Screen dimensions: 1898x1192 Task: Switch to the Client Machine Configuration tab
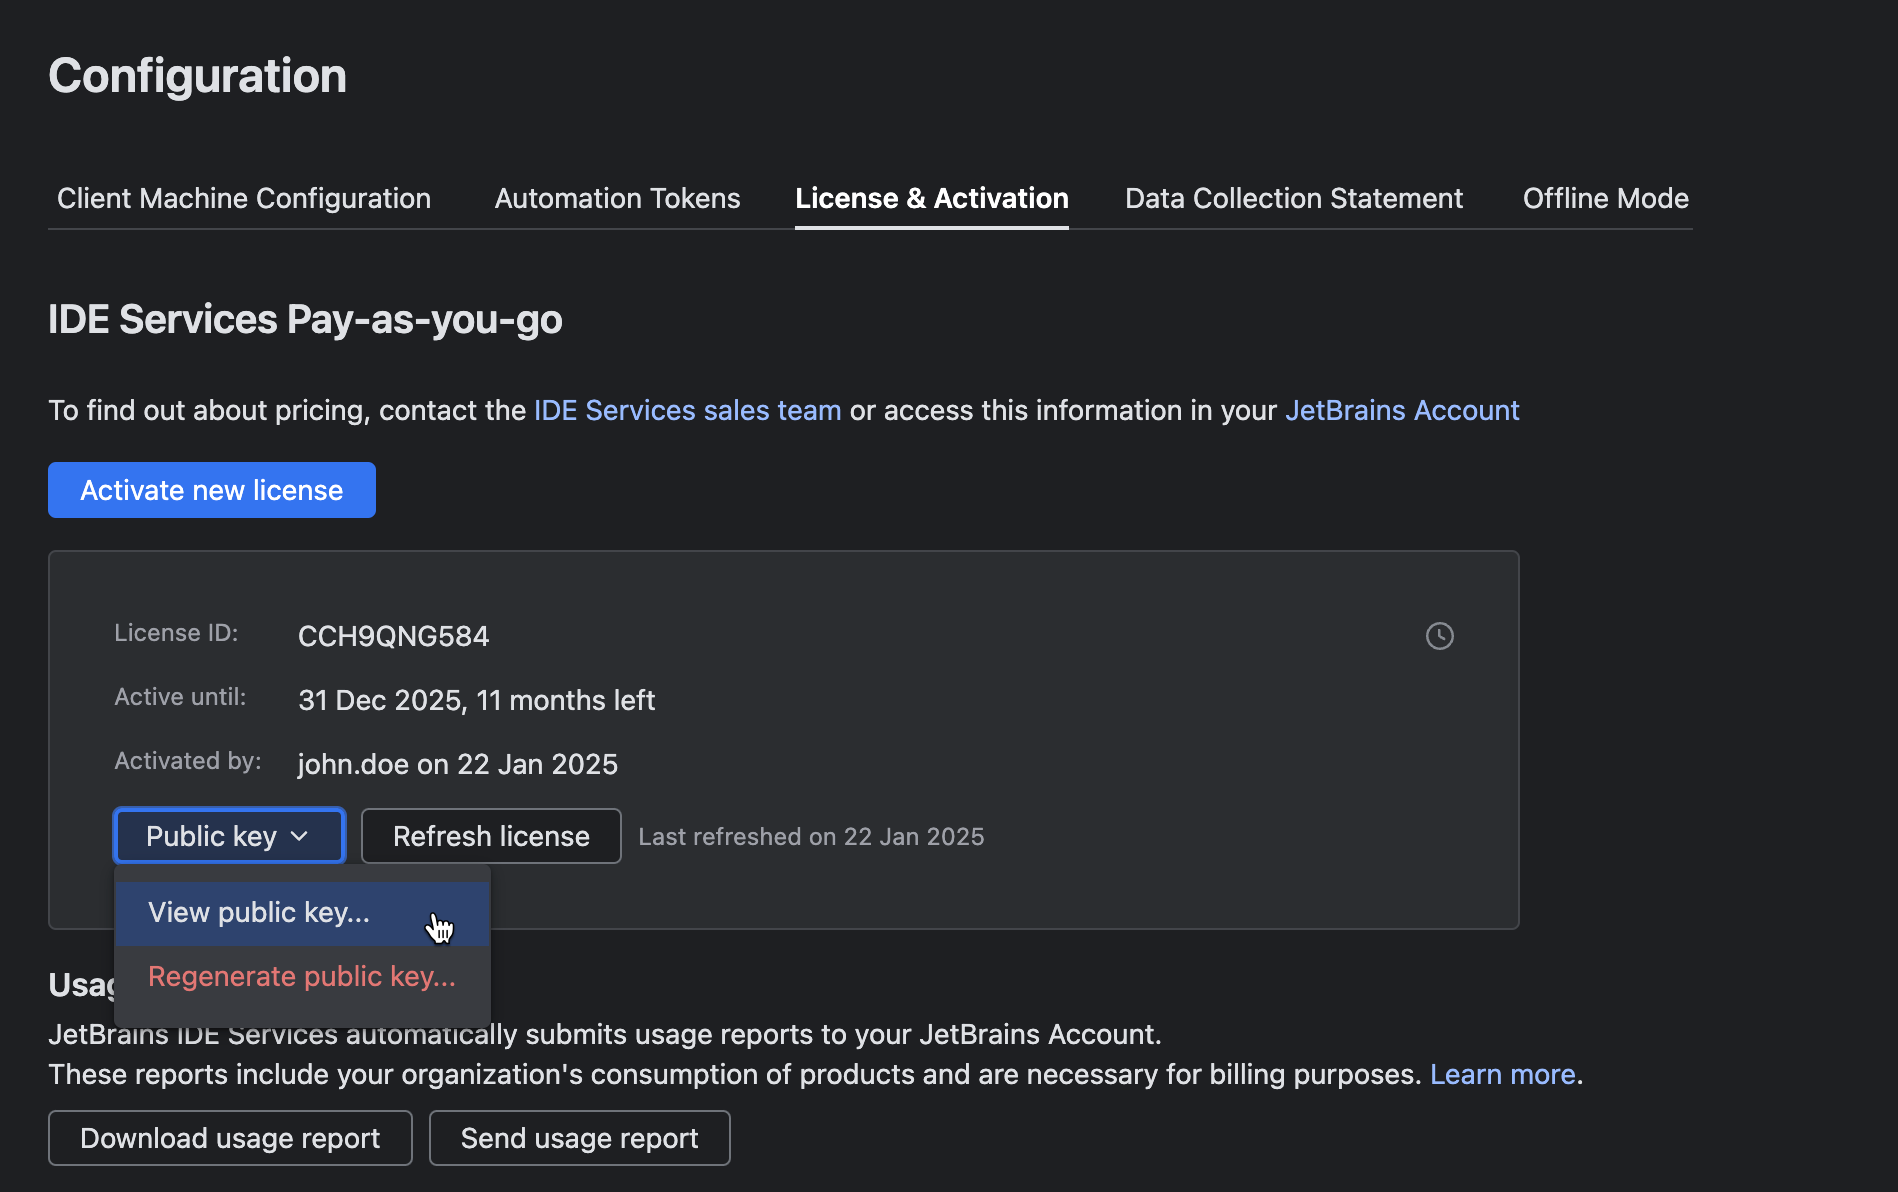click(x=243, y=198)
